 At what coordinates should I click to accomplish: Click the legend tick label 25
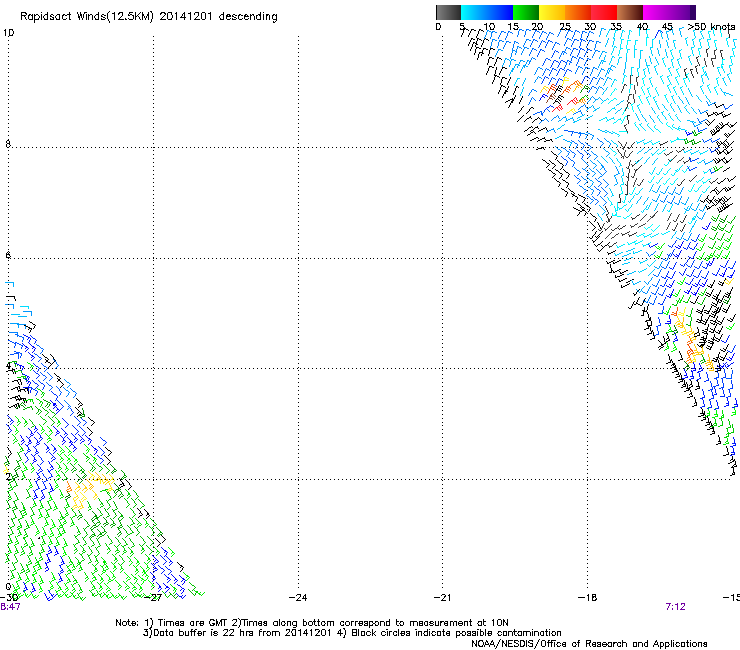(x=565, y=27)
